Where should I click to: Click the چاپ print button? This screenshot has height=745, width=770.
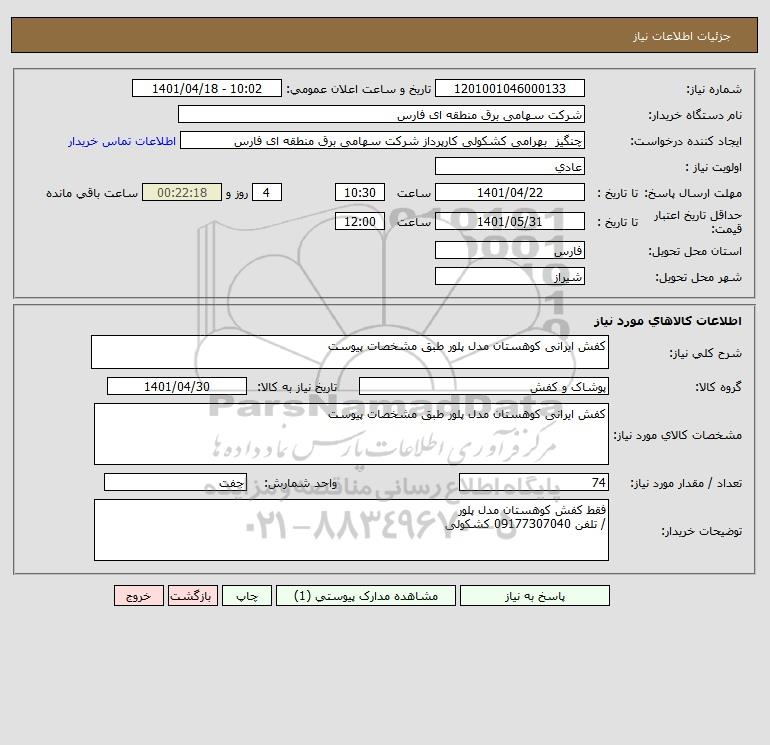pyautogui.click(x=247, y=596)
